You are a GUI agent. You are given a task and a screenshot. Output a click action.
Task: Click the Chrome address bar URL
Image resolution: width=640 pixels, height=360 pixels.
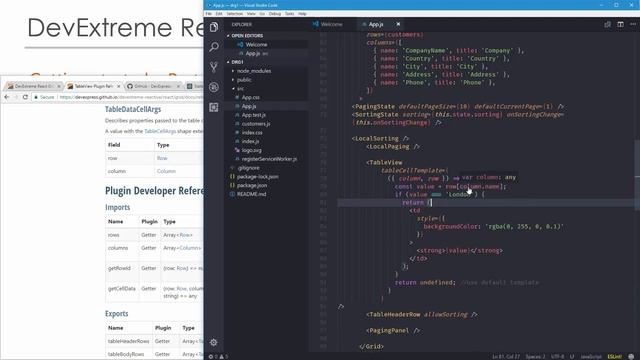coord(131,97)
